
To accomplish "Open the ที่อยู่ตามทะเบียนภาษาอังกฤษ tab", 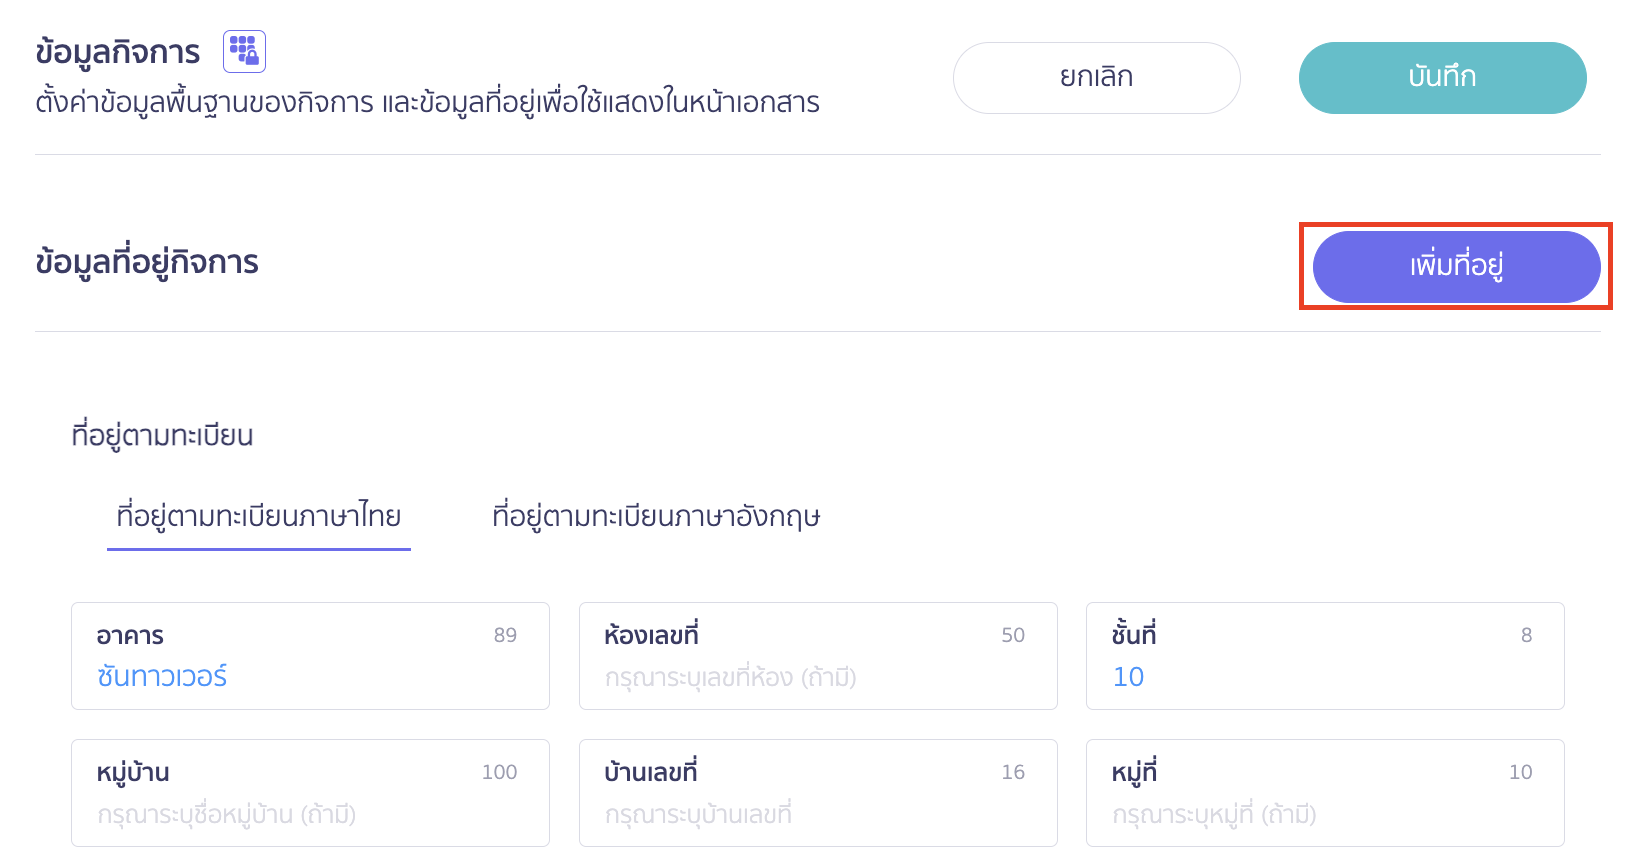I will (656, 517).
